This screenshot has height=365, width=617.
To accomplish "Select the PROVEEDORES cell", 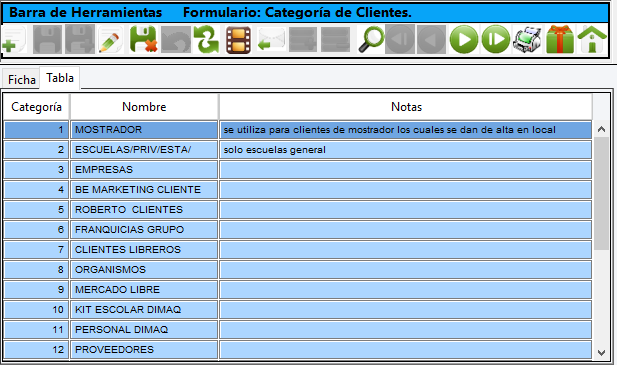I will 144,350.
